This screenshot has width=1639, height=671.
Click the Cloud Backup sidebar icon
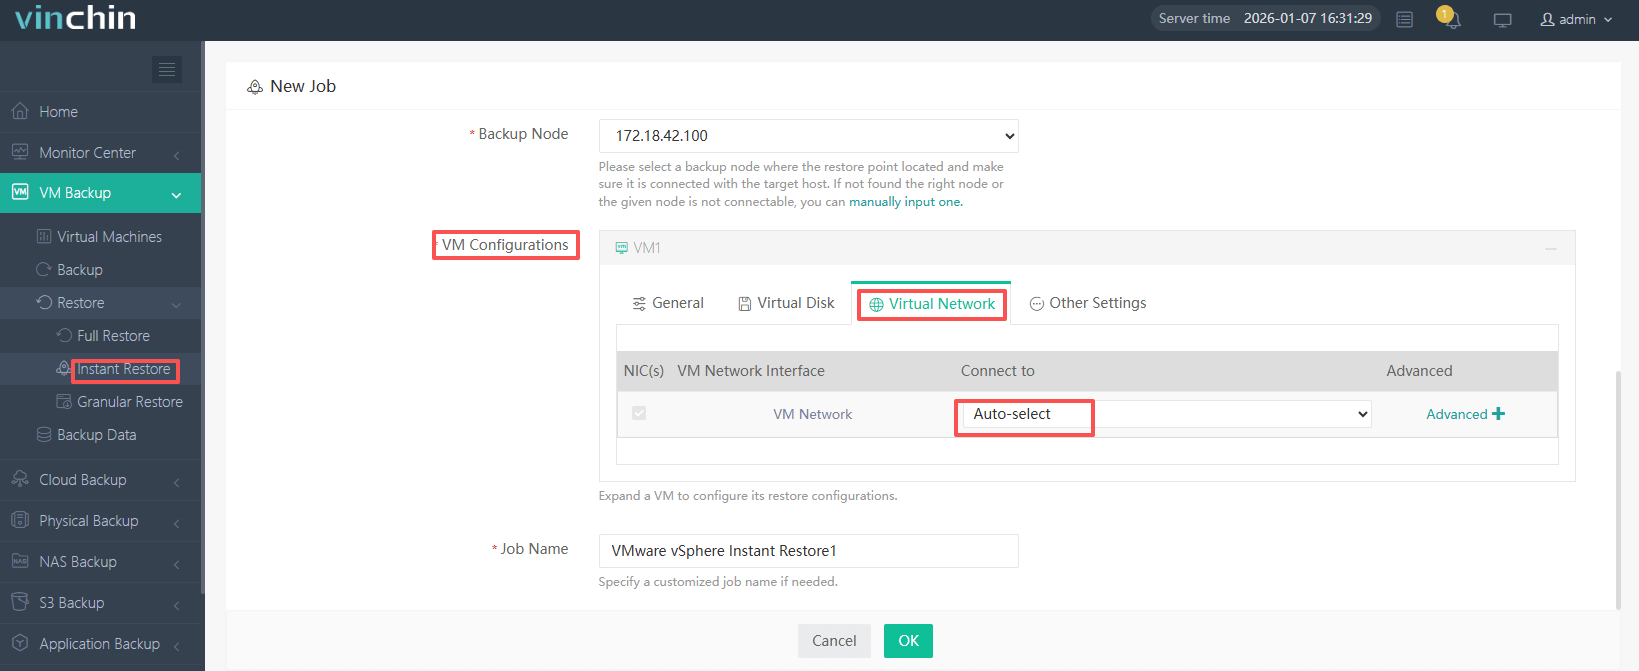[x=20, y=480]
